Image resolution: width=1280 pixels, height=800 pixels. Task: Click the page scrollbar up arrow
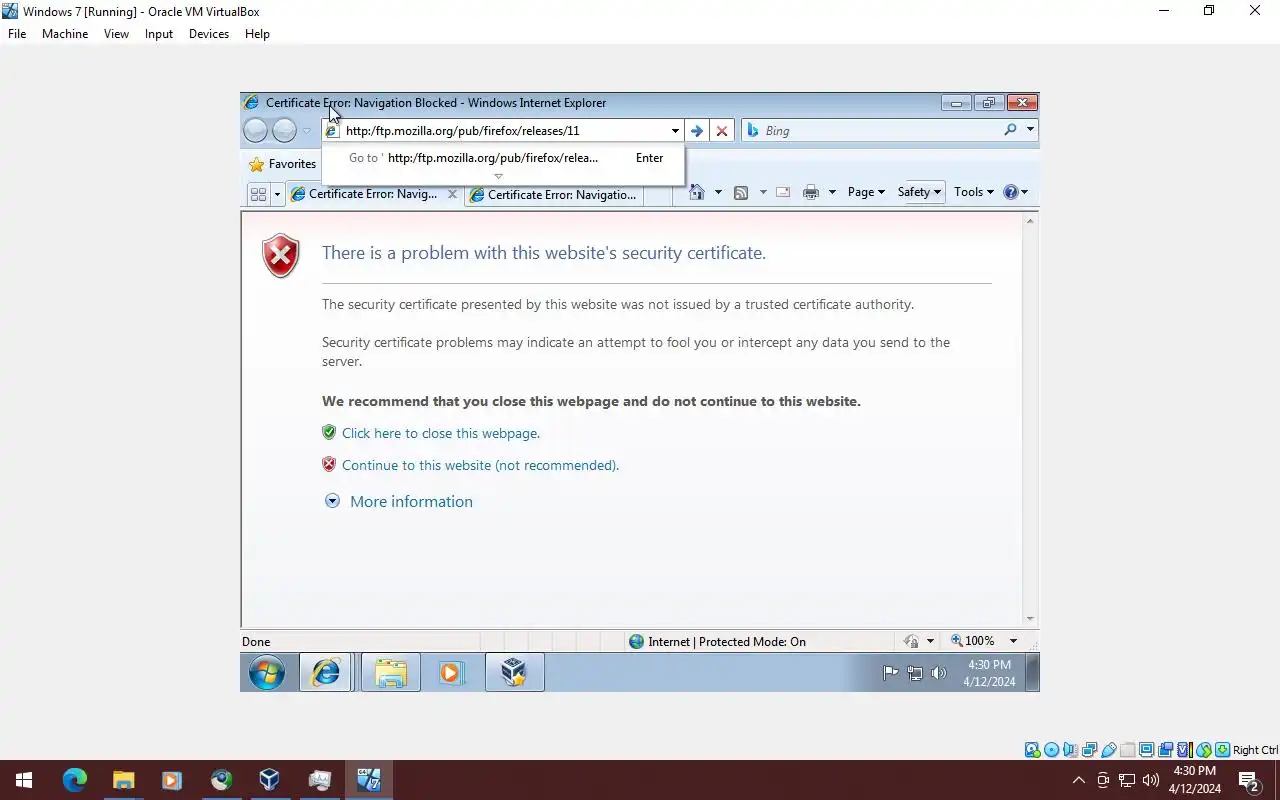tap(1030, 220)
